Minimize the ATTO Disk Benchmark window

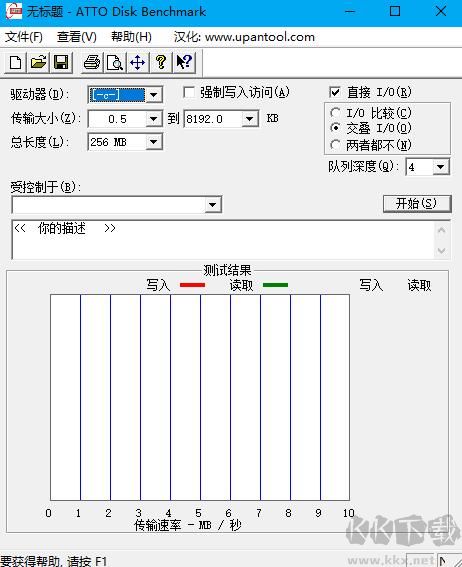[350, 11]
